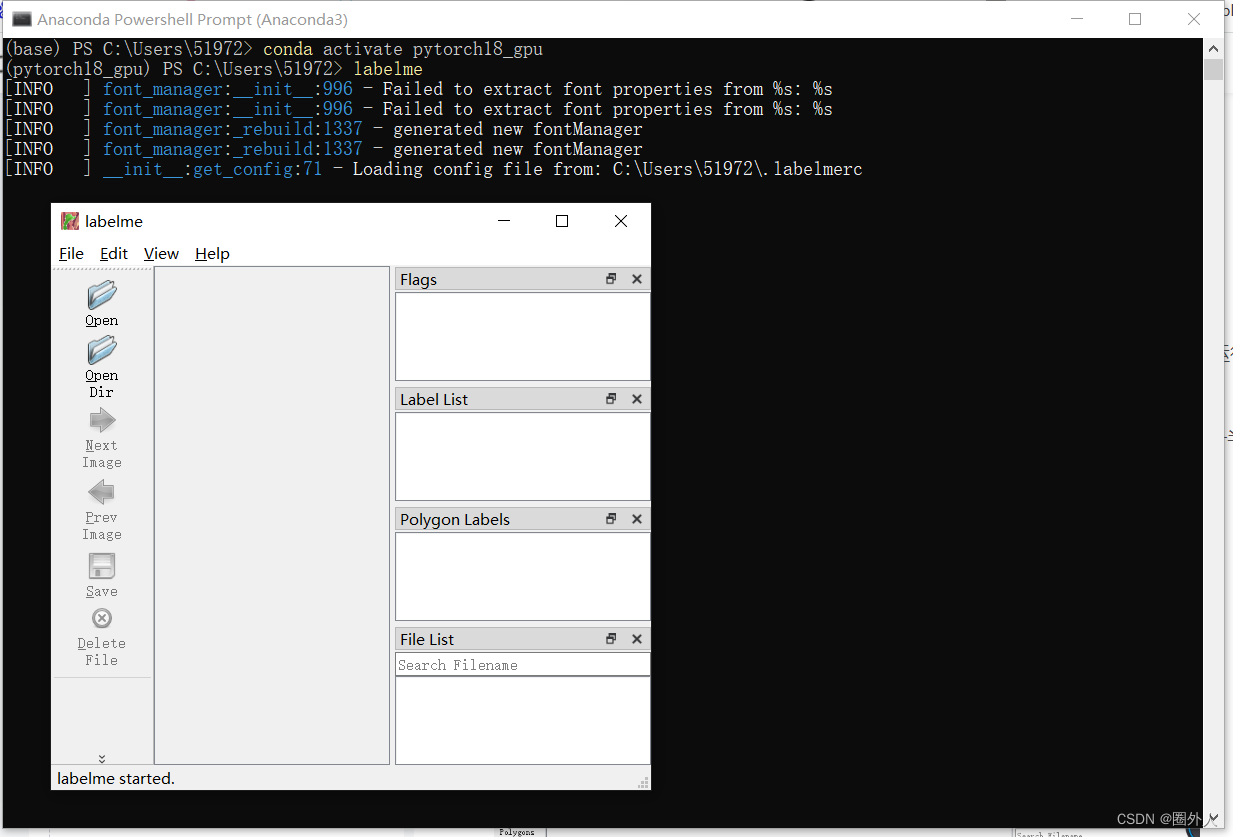Open the Edit menu
Viewport: 1233px width, 837px height.
point(113,253)
